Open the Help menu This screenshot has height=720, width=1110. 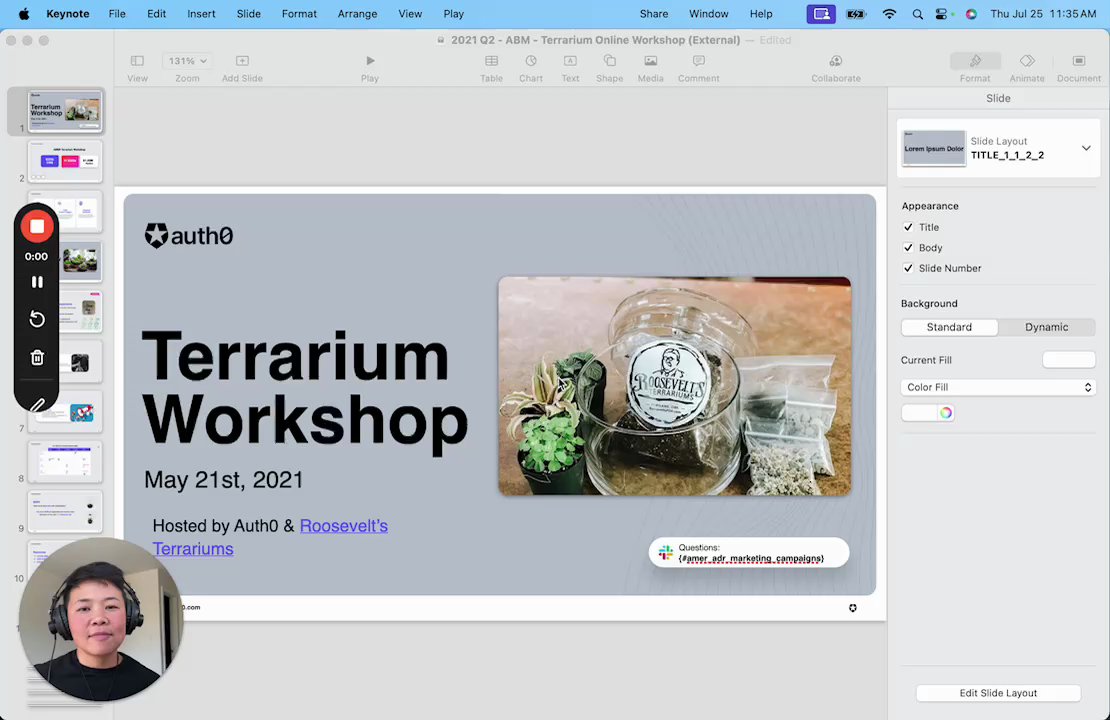point(761,14)
